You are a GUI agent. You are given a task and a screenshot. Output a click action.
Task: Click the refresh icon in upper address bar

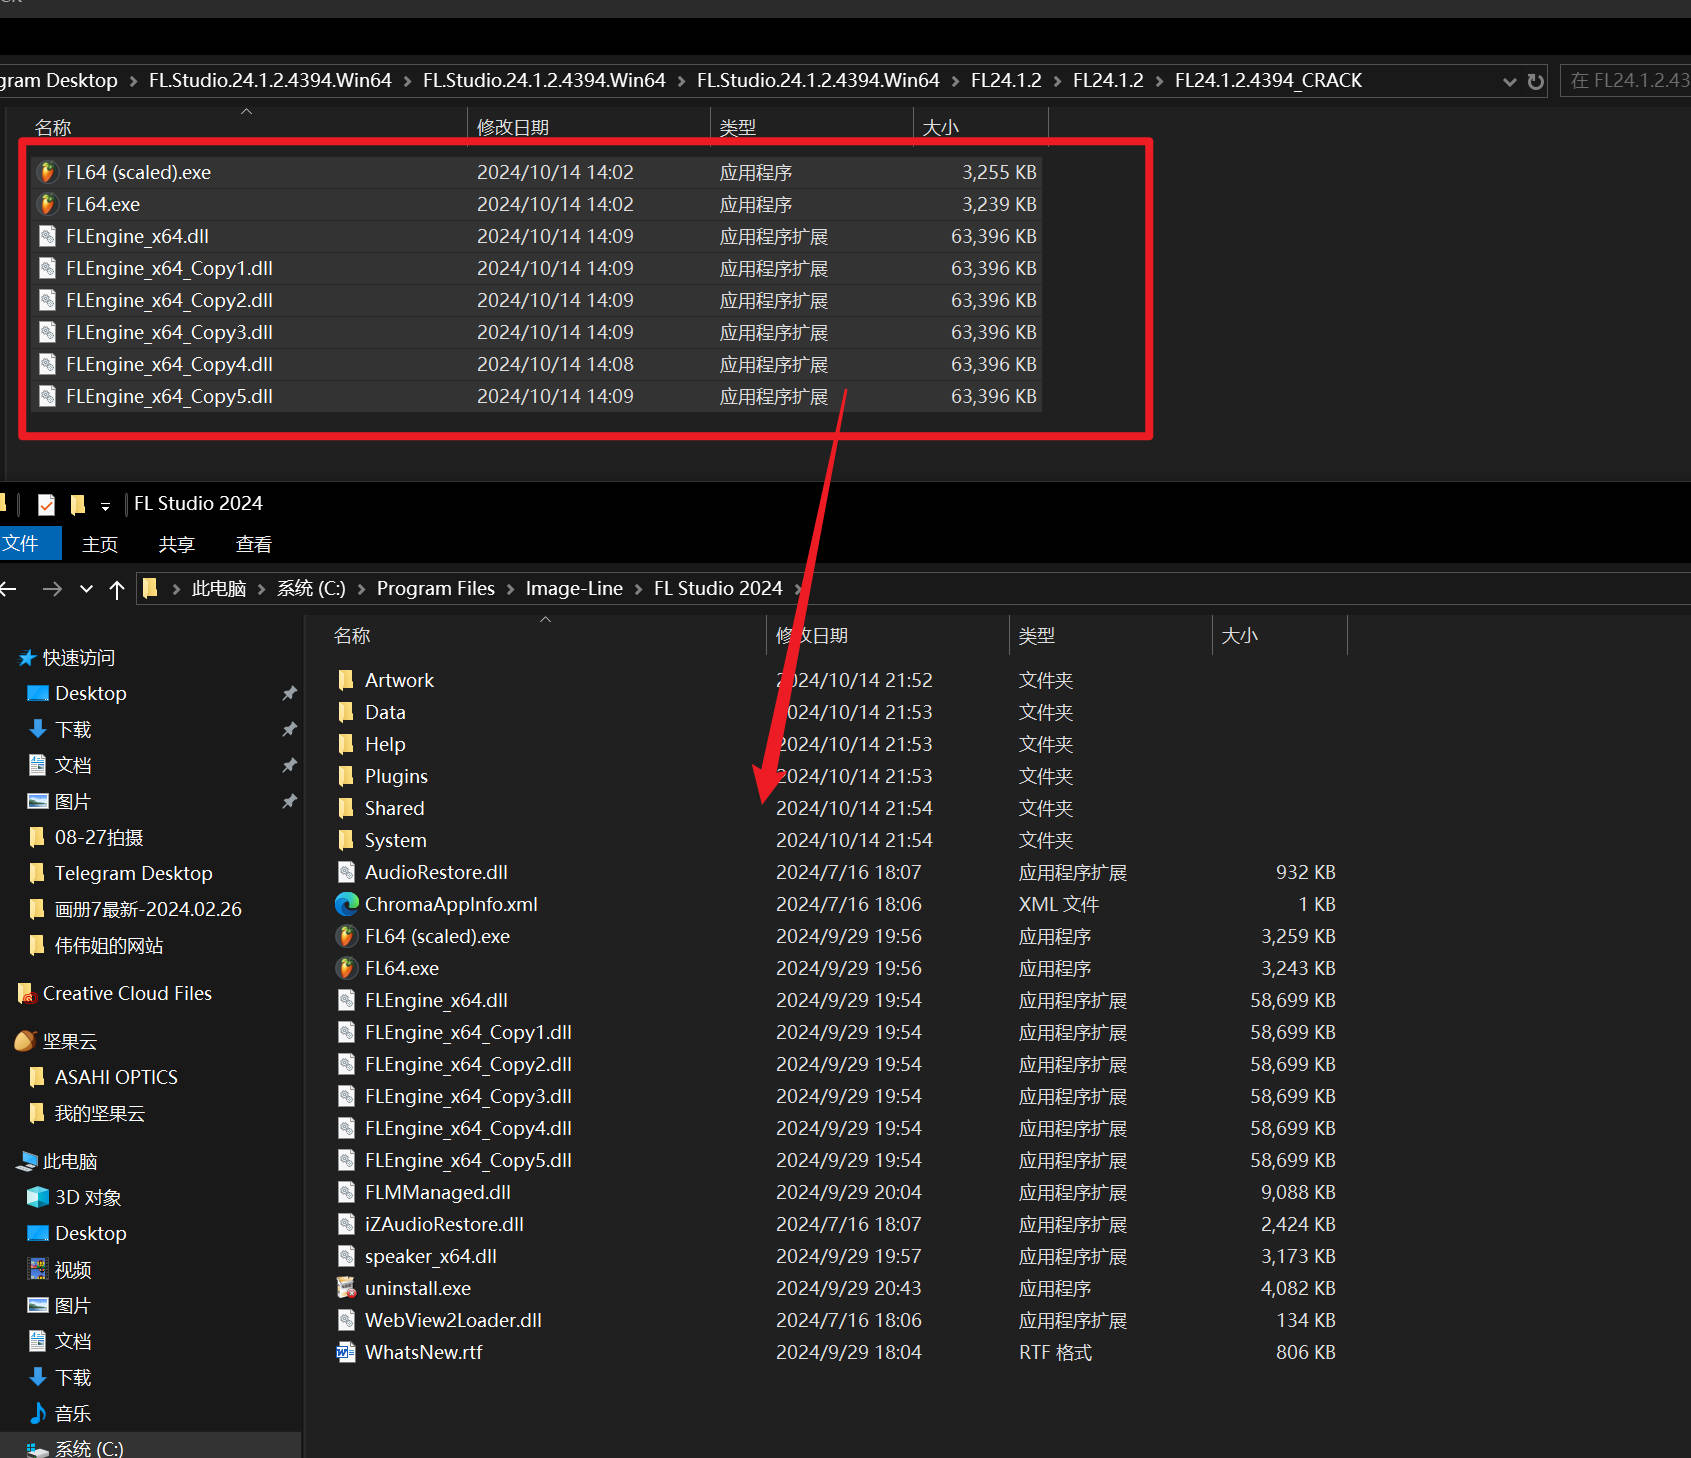[1536, 81]
